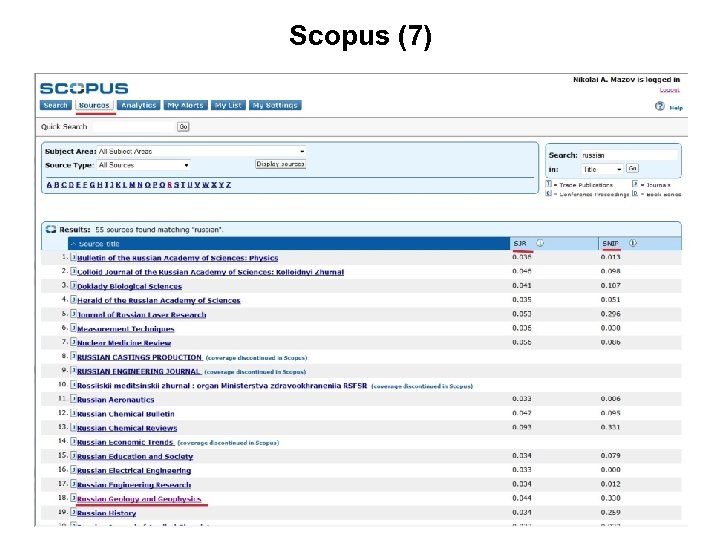
Task: Browse sources by letter Z
Action: tap(229, 185)
